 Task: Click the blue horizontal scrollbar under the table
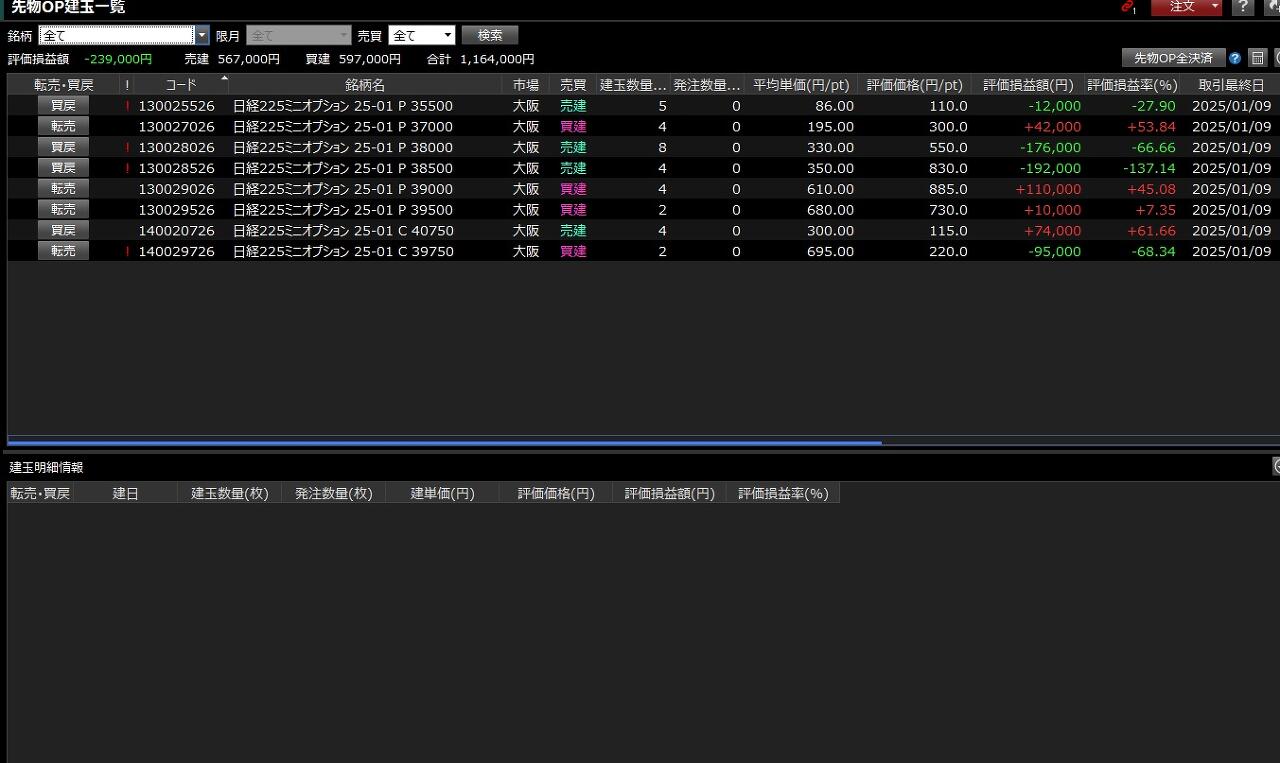pyautogui.click(x=444, y=442)
